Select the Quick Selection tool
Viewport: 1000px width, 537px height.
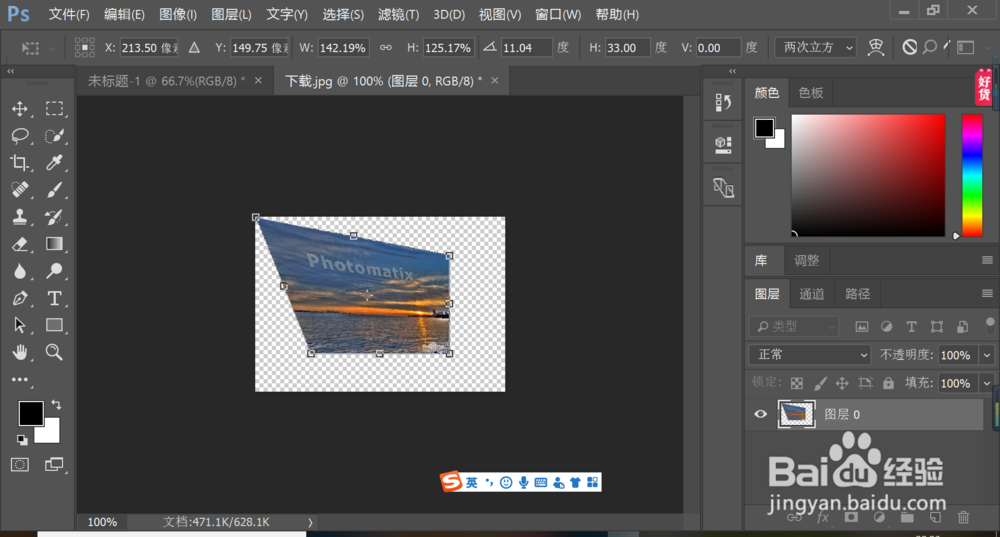click(x=54, y=136)
